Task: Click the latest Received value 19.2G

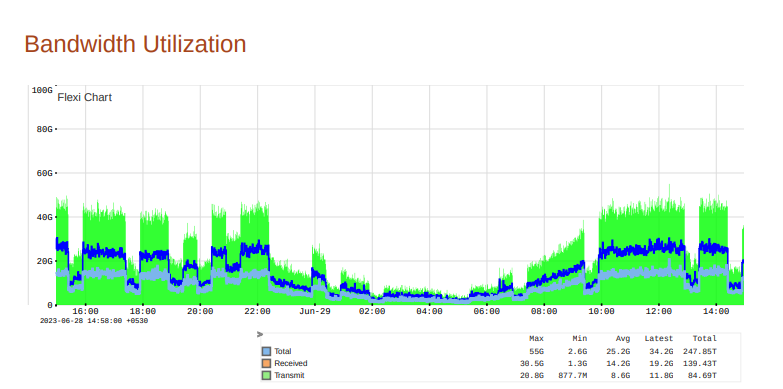Action: pyautogui.click(x=661, y=364)
